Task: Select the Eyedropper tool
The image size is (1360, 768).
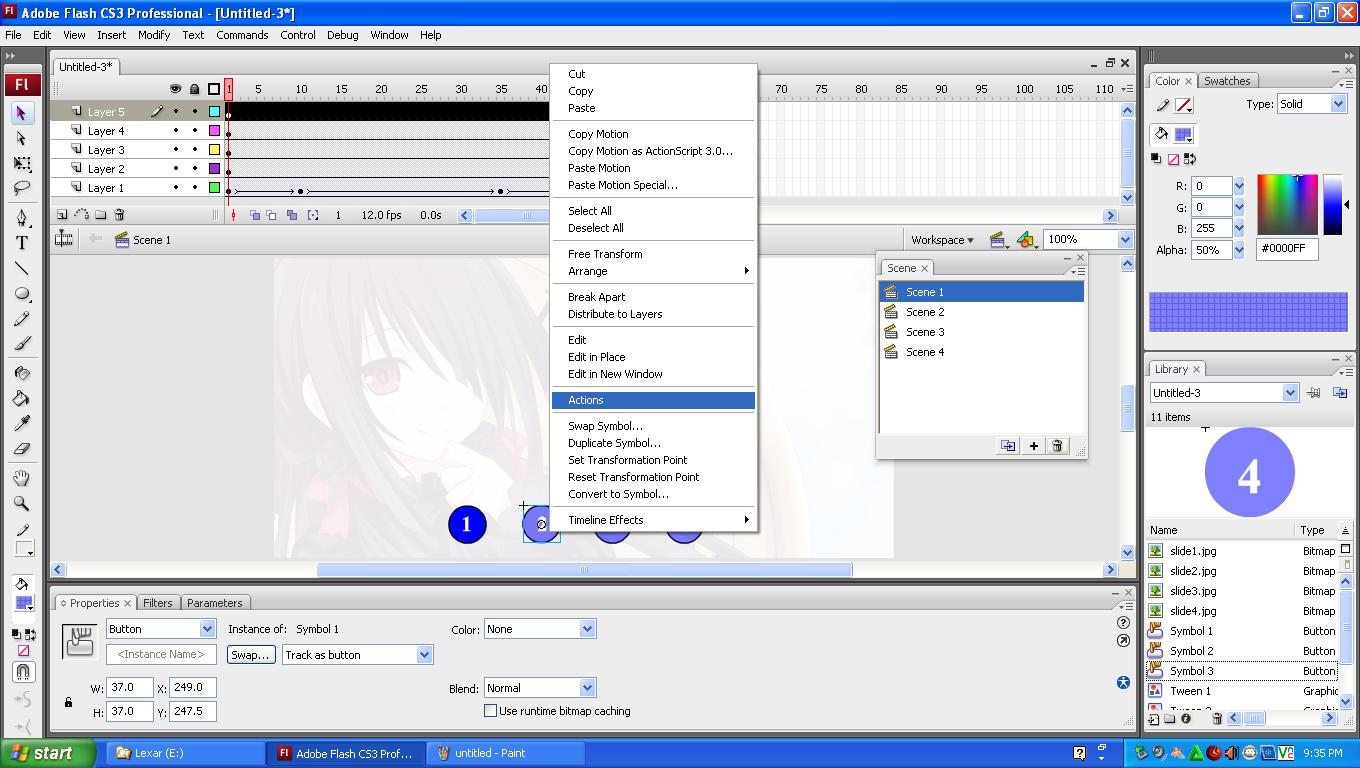Action: 21,423
